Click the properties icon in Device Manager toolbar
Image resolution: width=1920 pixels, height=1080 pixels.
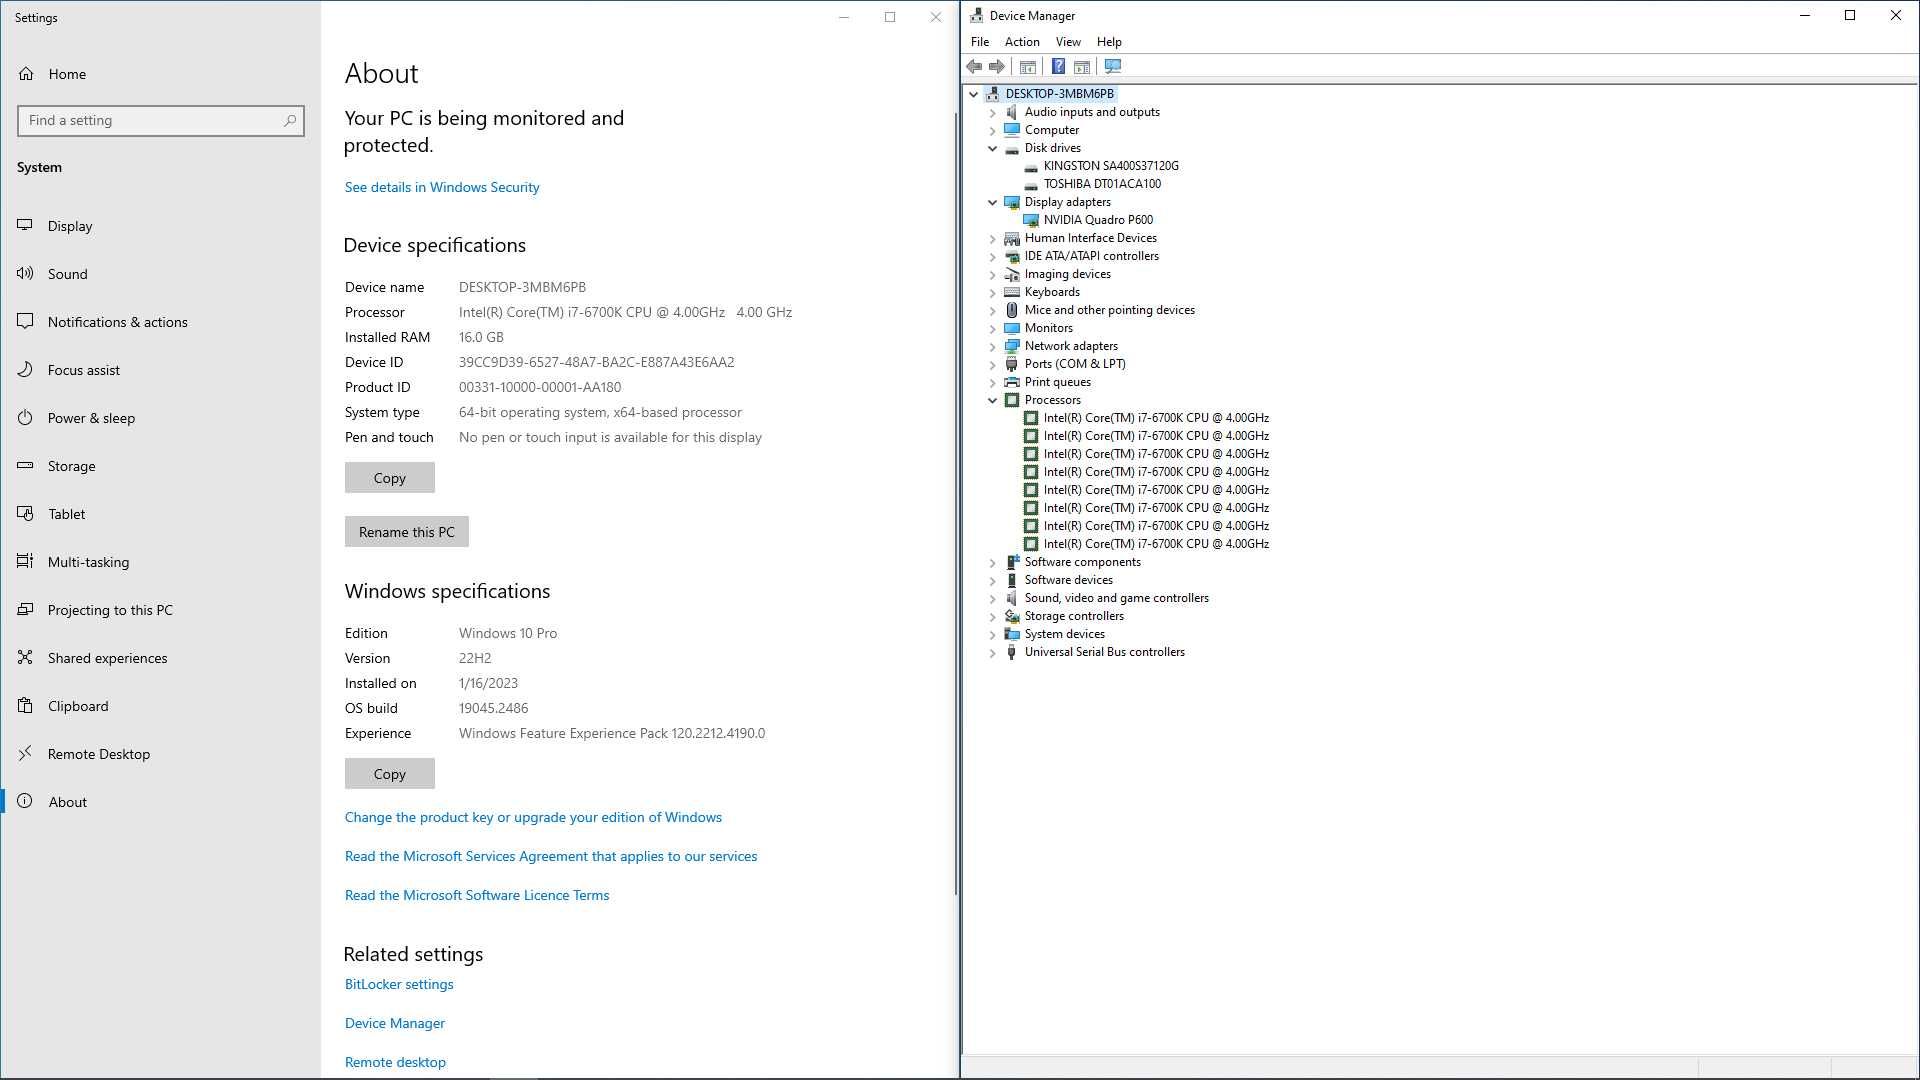[x=1029, y=67]
